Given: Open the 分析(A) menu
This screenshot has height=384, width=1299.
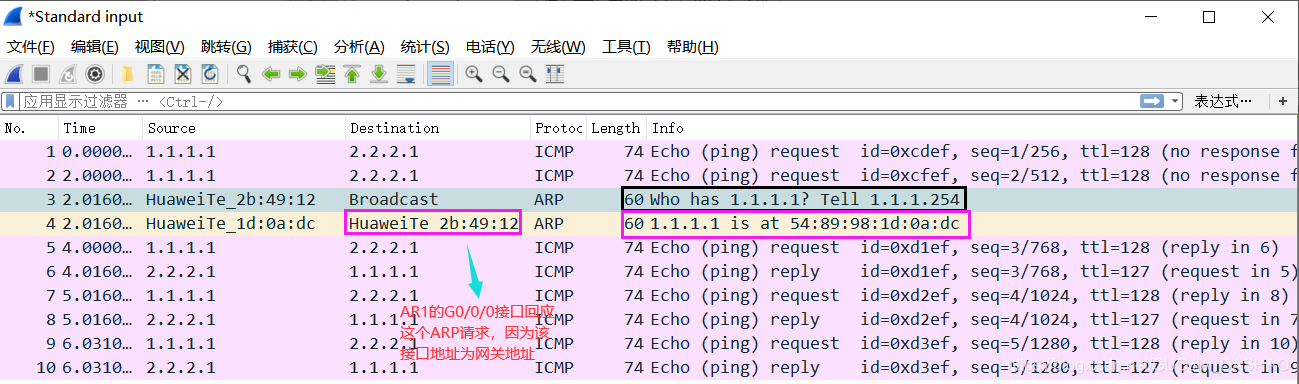Looking at the screenshot, I should point(359,47).
